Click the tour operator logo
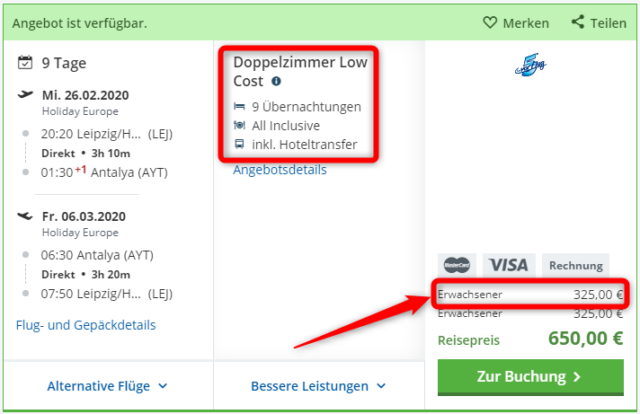The image size is (640, 414). pos(530,65)
